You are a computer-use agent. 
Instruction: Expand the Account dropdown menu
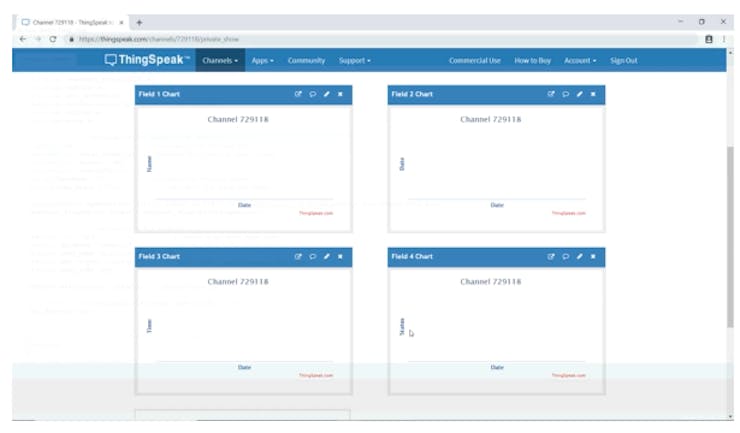click(580, 60)
